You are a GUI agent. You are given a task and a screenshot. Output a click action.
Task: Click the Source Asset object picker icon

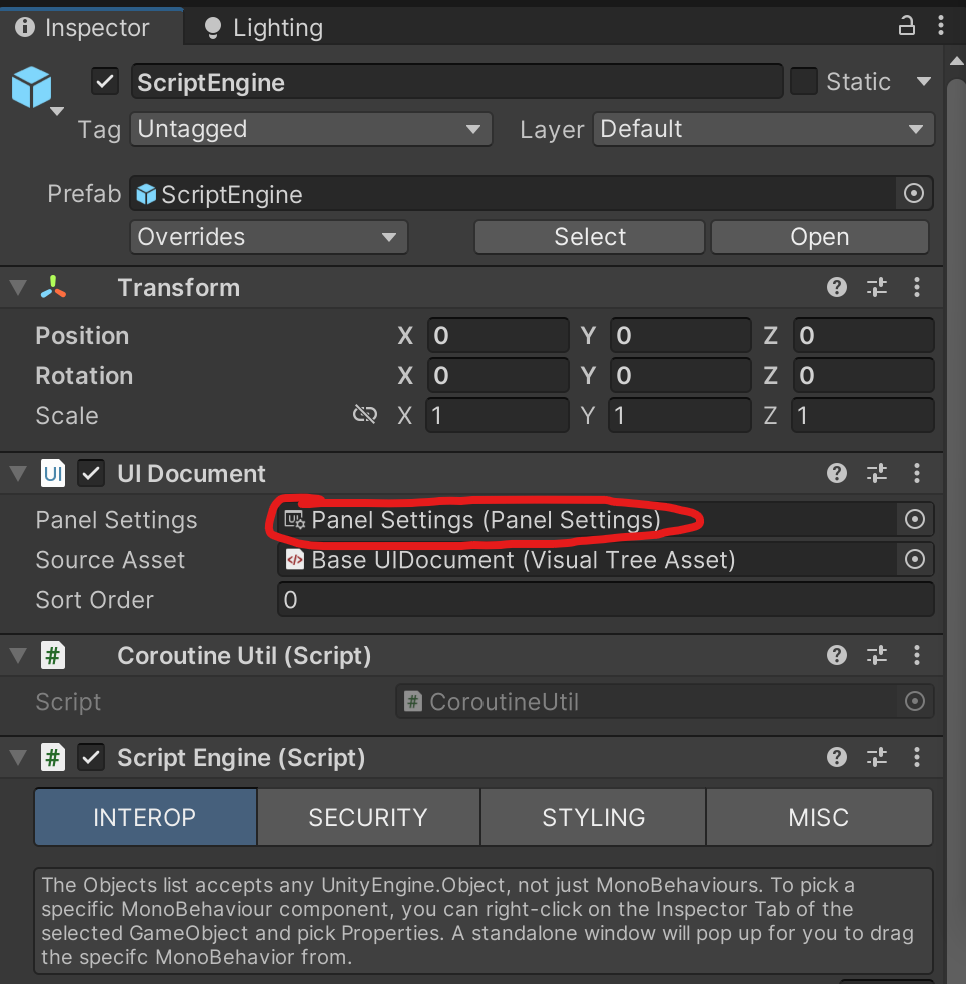(x=914, y=559)
